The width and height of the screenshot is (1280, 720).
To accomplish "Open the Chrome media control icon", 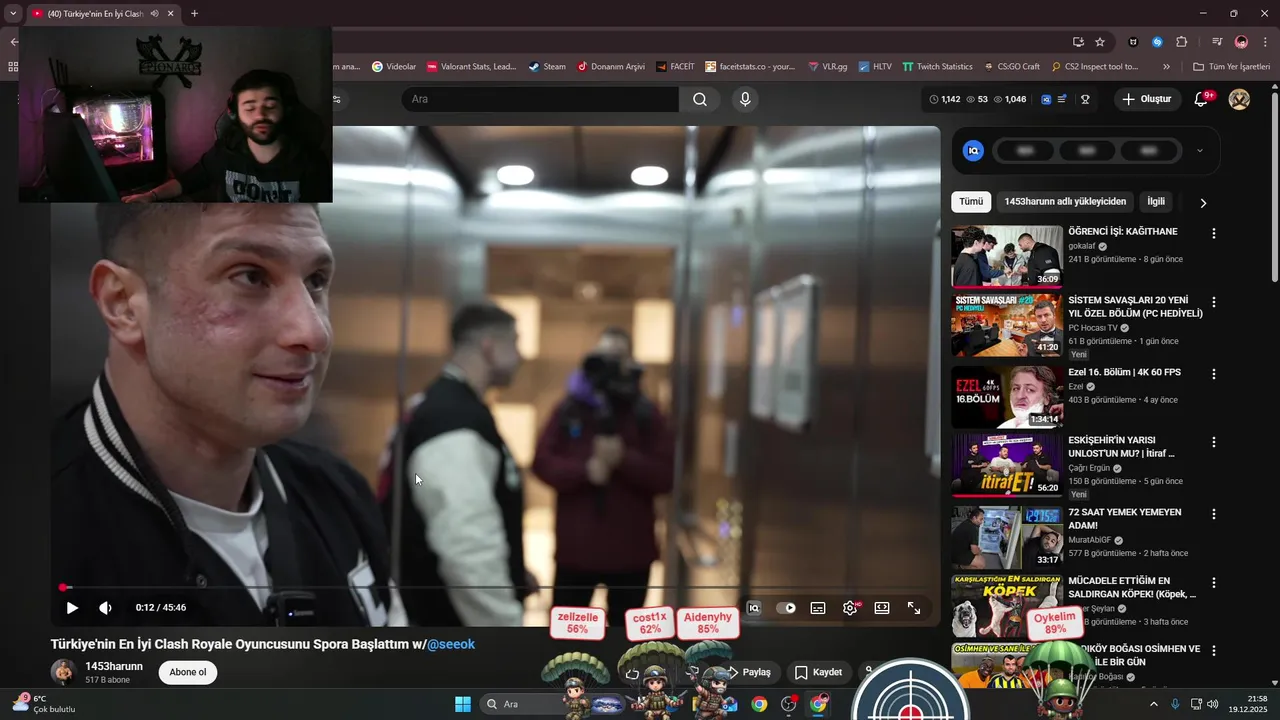I will [1217, 42].
